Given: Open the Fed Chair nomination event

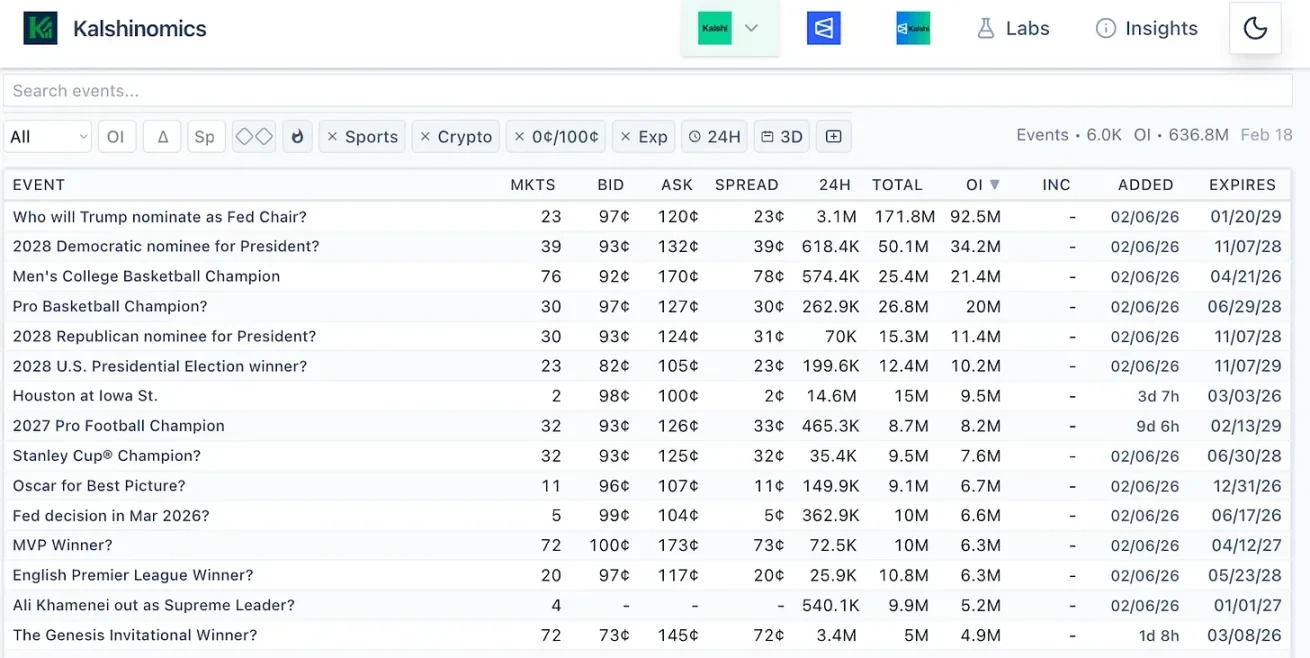Looking at the screenshot, I should coord(159,216).
